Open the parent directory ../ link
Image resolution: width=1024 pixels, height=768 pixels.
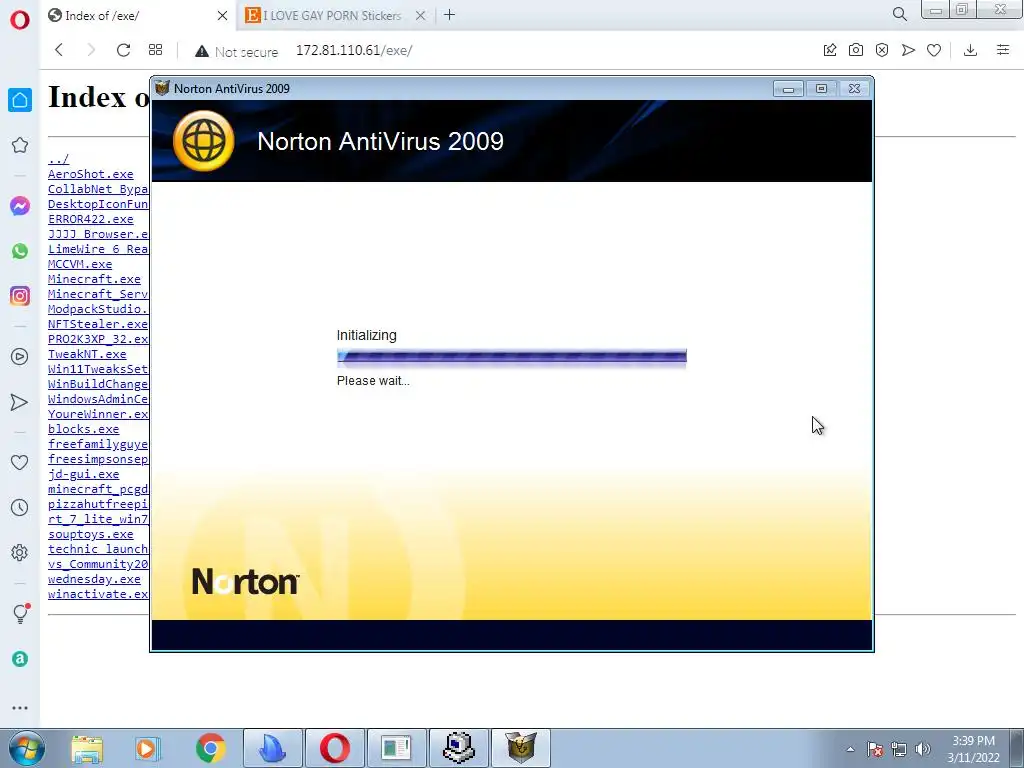[x=58, y=159]
